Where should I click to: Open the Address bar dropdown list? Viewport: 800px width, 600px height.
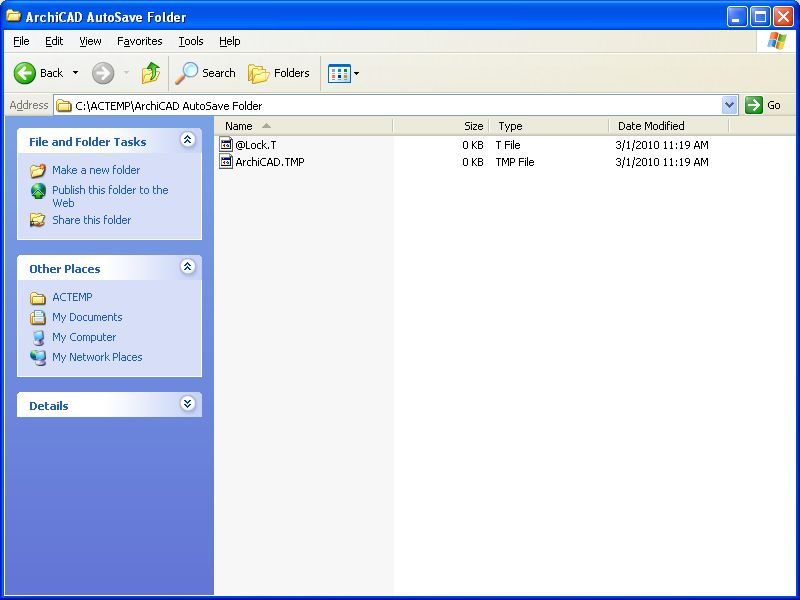730,105
